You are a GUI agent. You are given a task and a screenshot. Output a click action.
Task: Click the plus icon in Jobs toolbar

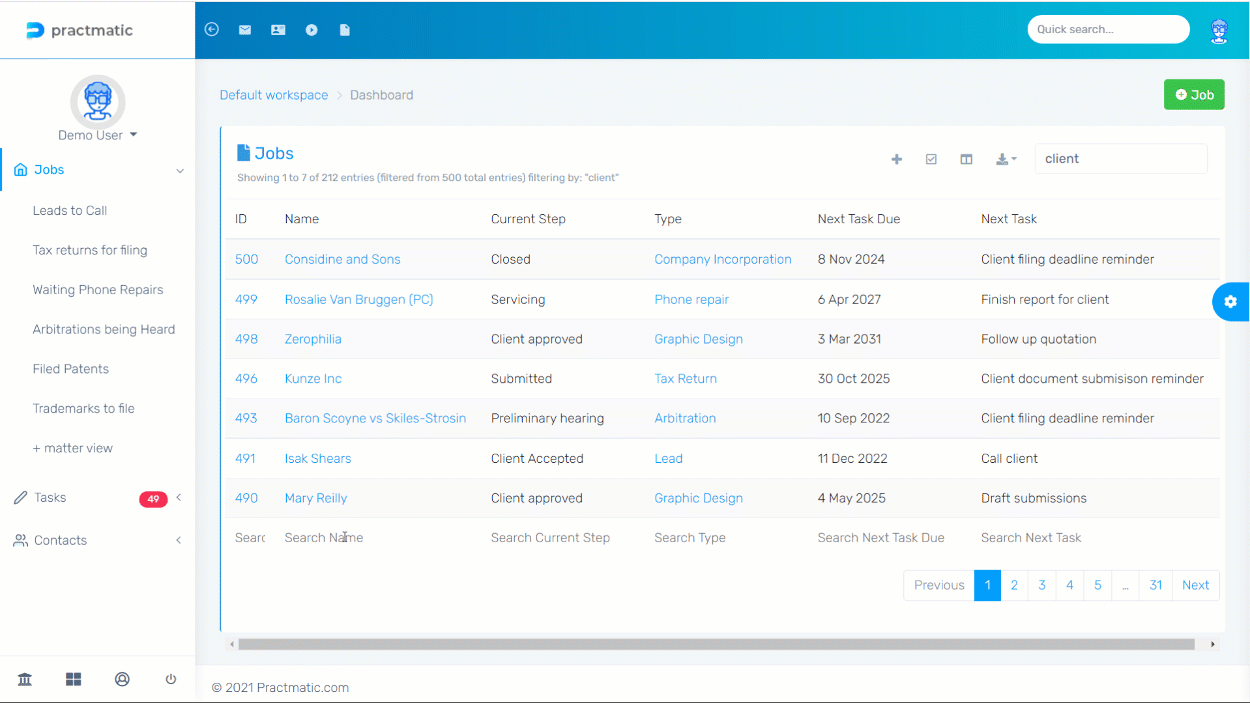click(897, 159)
